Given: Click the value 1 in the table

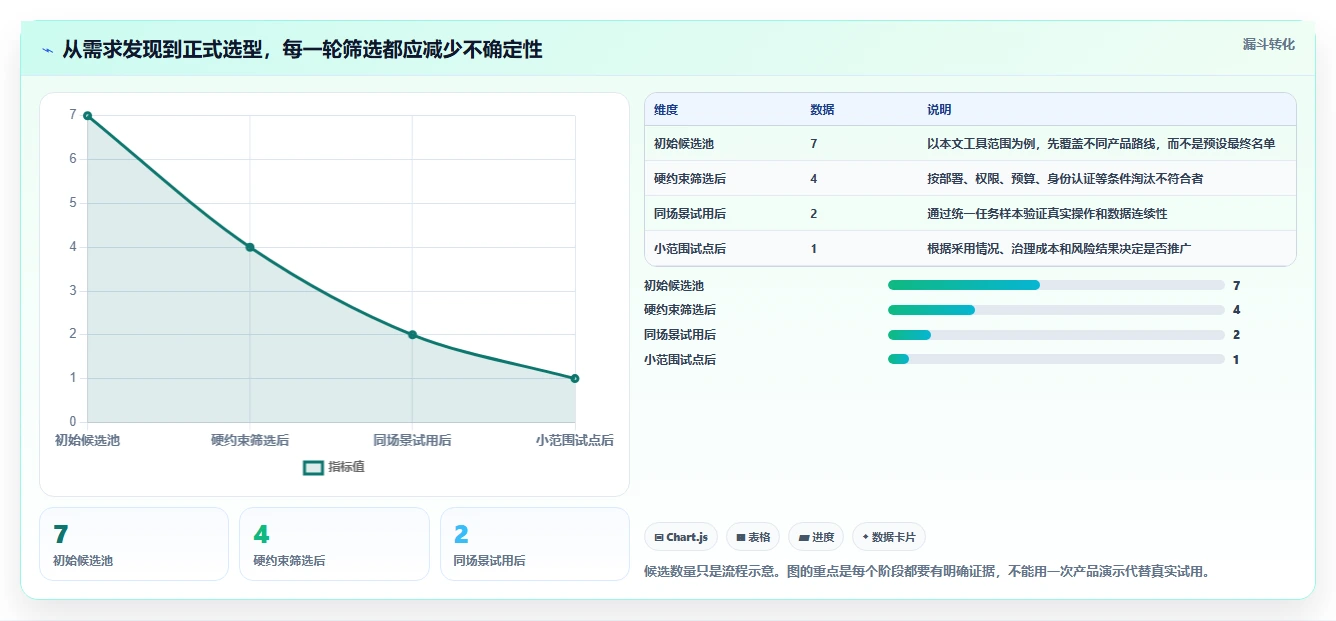Looking at the screenshot, I should click(x=814, y=249).
